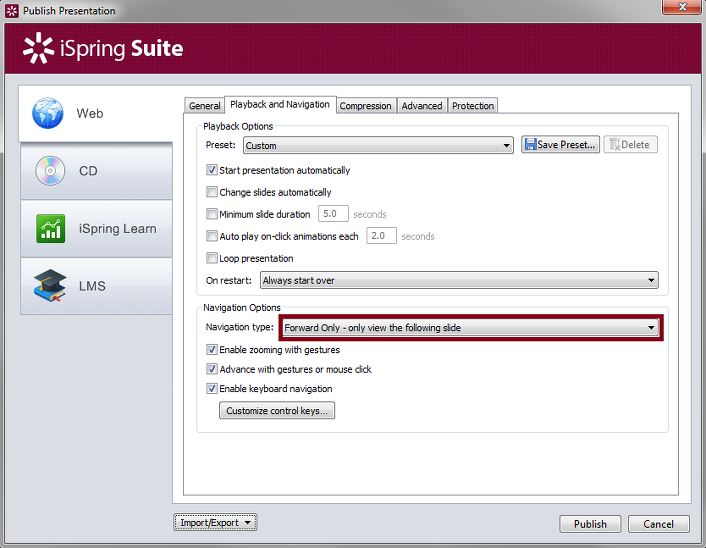Select the iSpring Learn destination

tap(96, 229)
